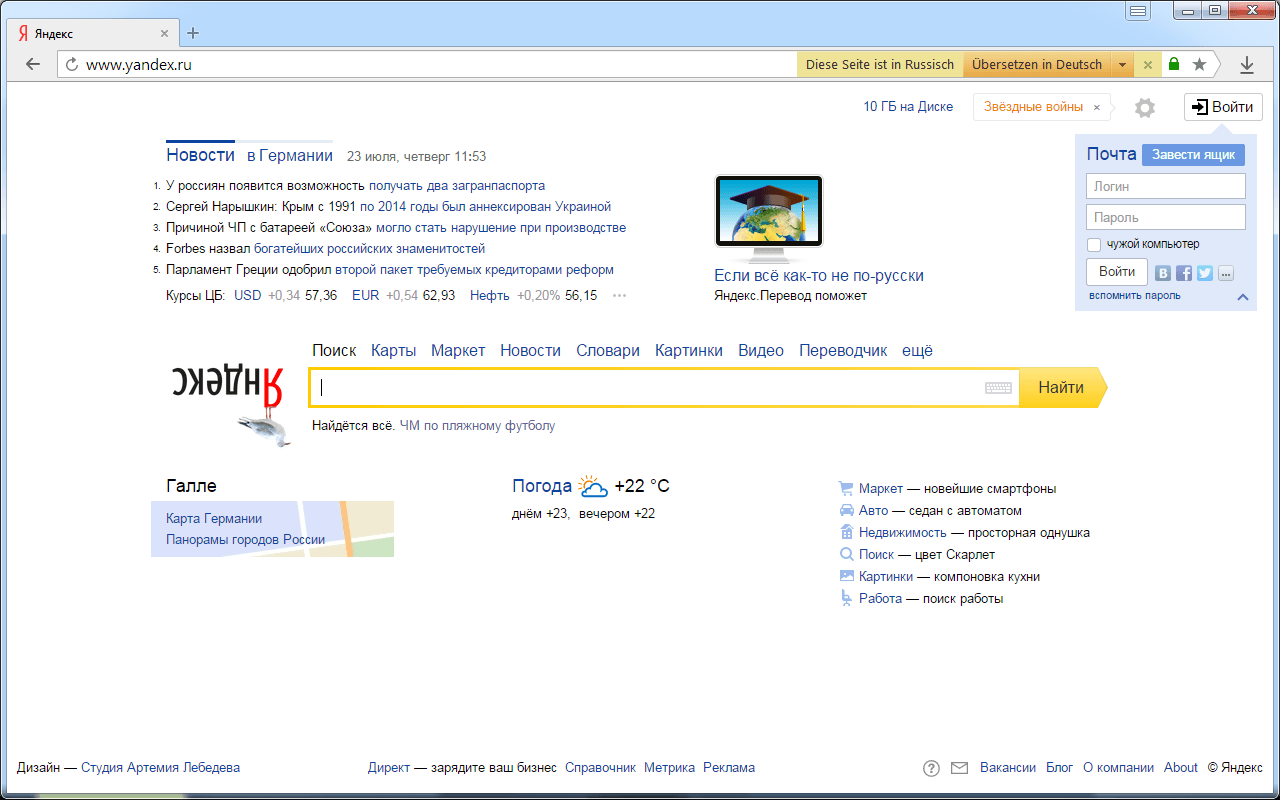Open Студия Артемия Лебедева link
The width and height of the screenshot is (1280, 800).
click(x=160, y=768)
